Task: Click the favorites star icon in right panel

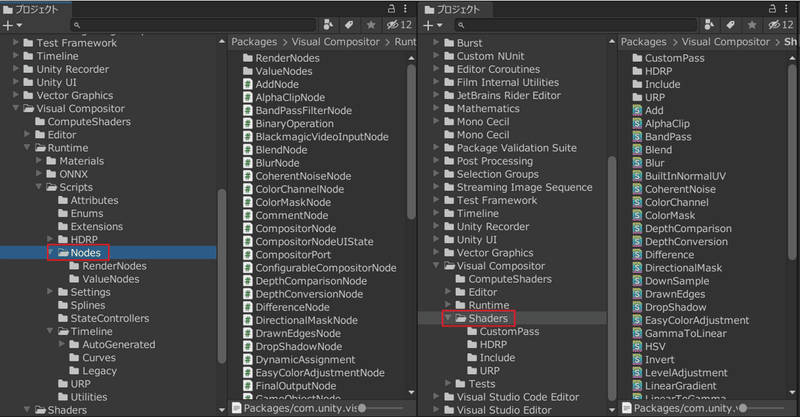Action: tap(752, 24)
